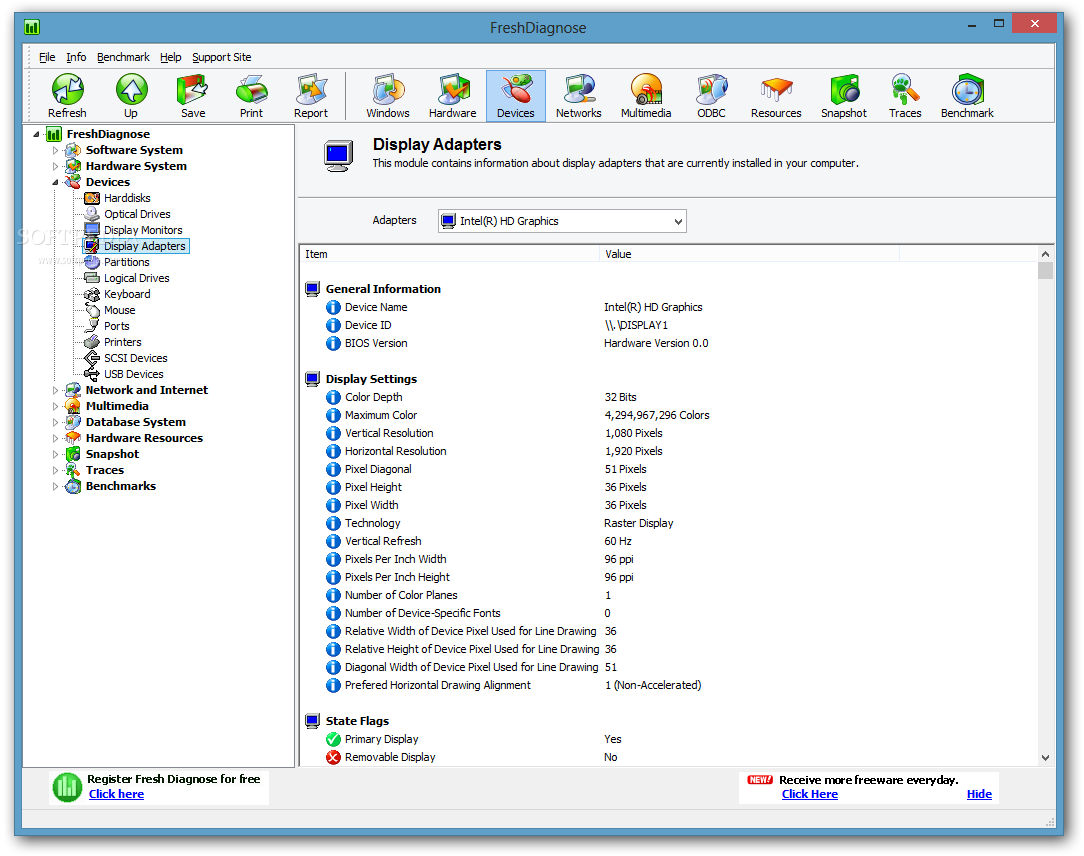Screen dimensions: 1084x856
Task: Expand the Hardware Resources node
Action: coord(56,438)
